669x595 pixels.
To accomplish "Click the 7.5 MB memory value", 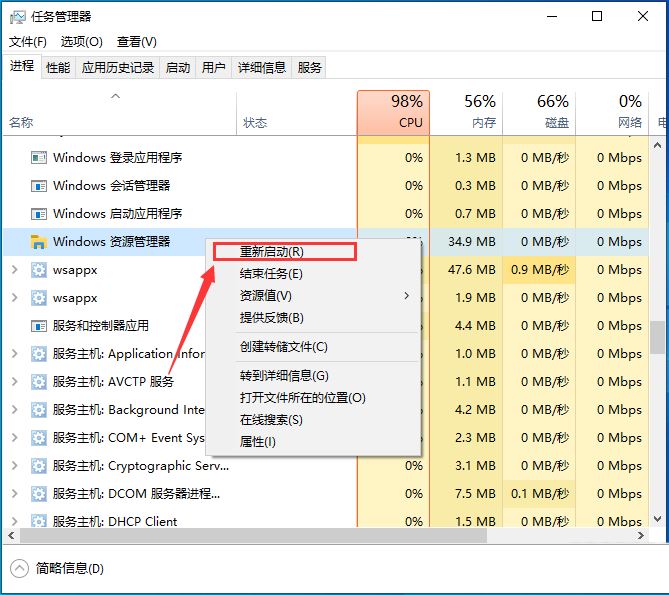I will 475,494.
